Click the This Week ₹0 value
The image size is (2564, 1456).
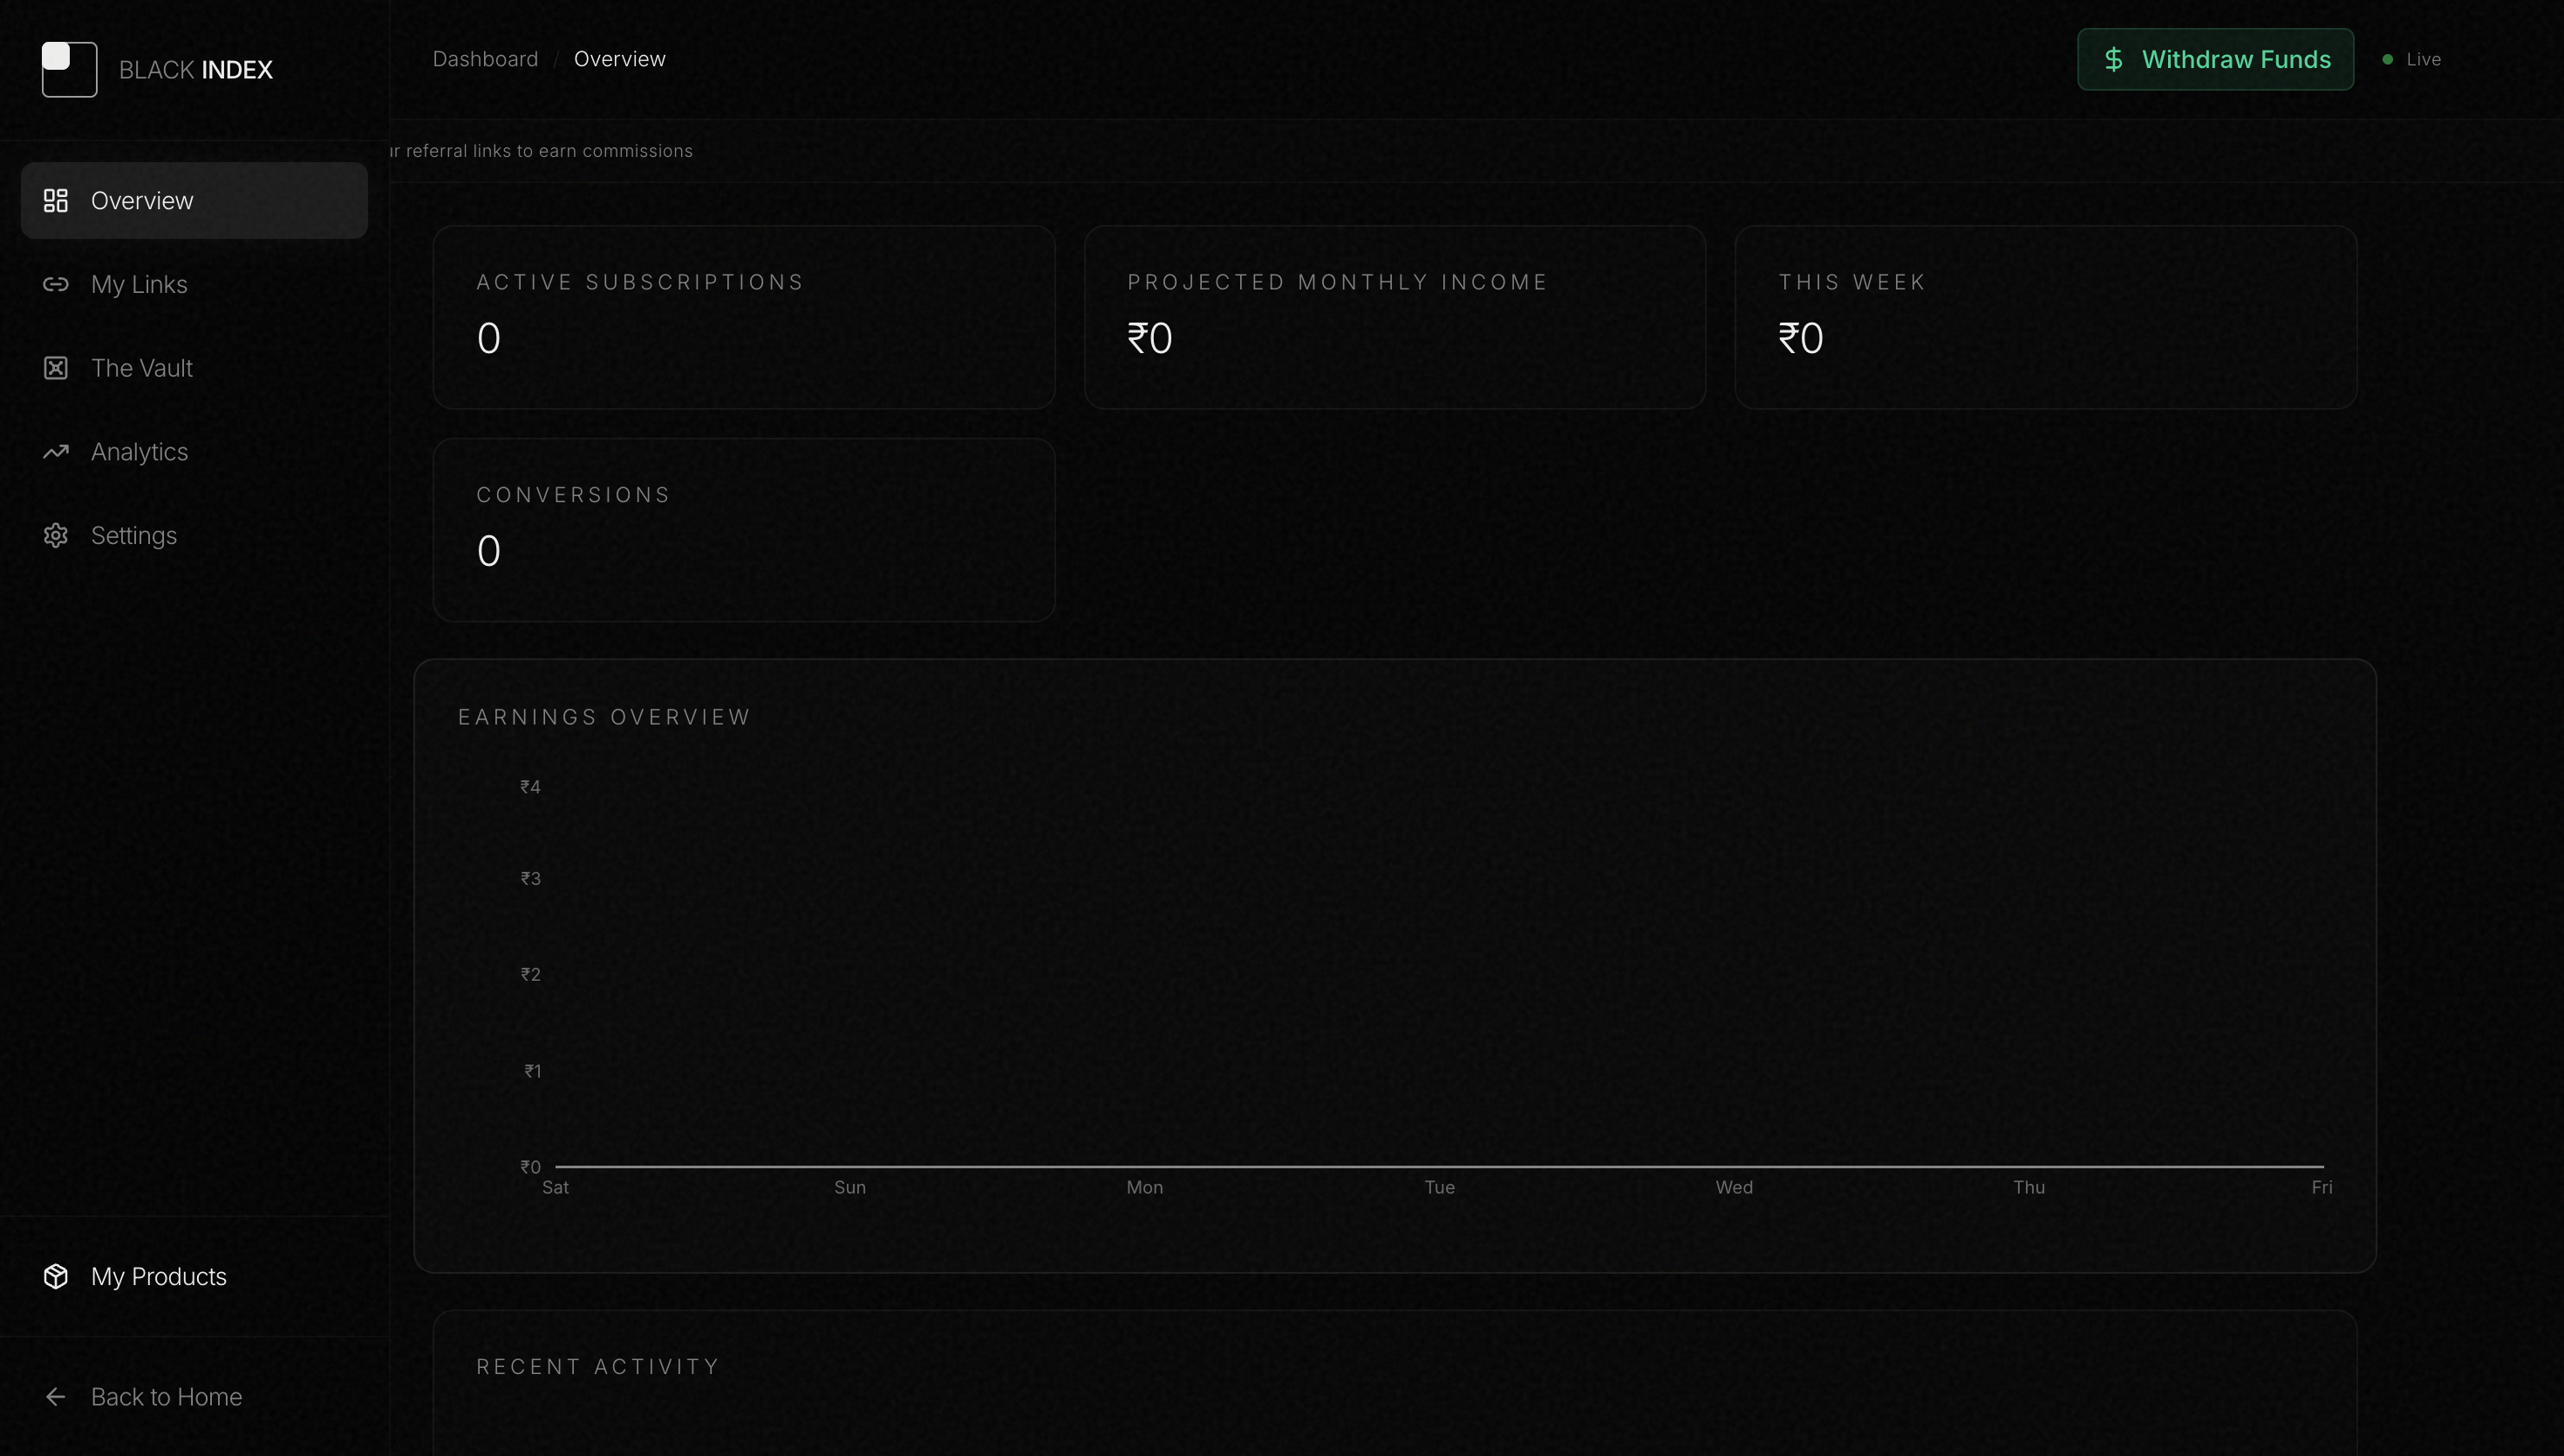pyautogui.click(x=1801, y=339)
